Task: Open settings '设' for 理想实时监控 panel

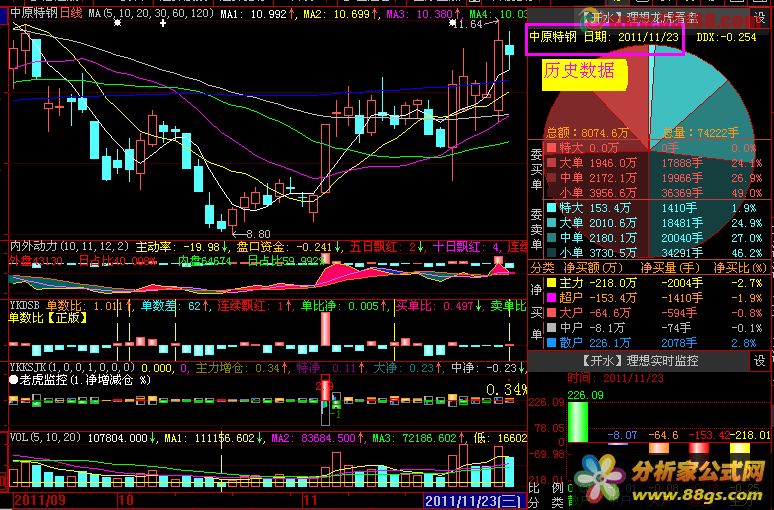Action: (760, 361)
